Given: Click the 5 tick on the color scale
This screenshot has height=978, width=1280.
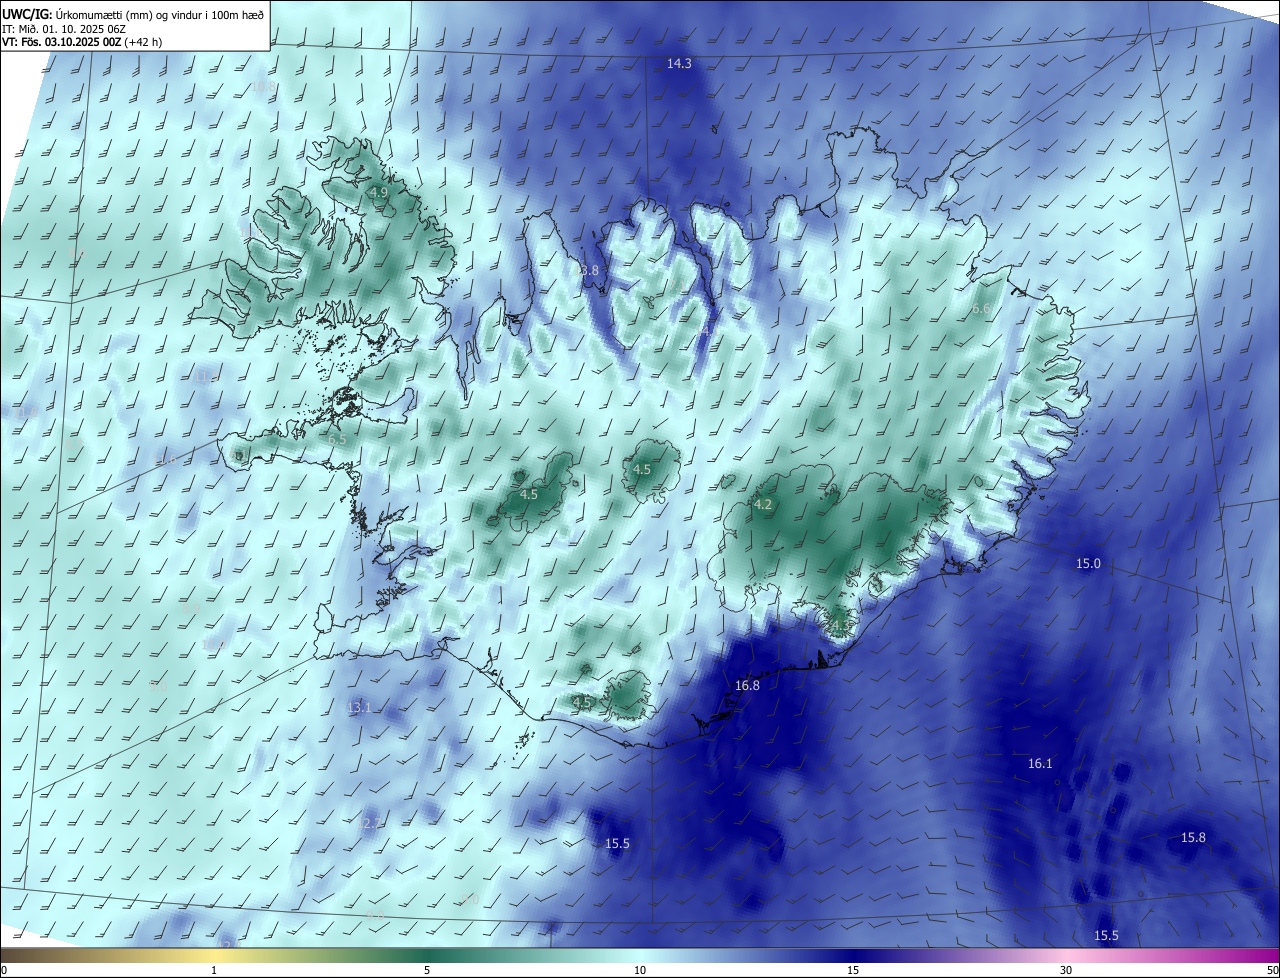Looking at the screenshot, I should (427, 970).
